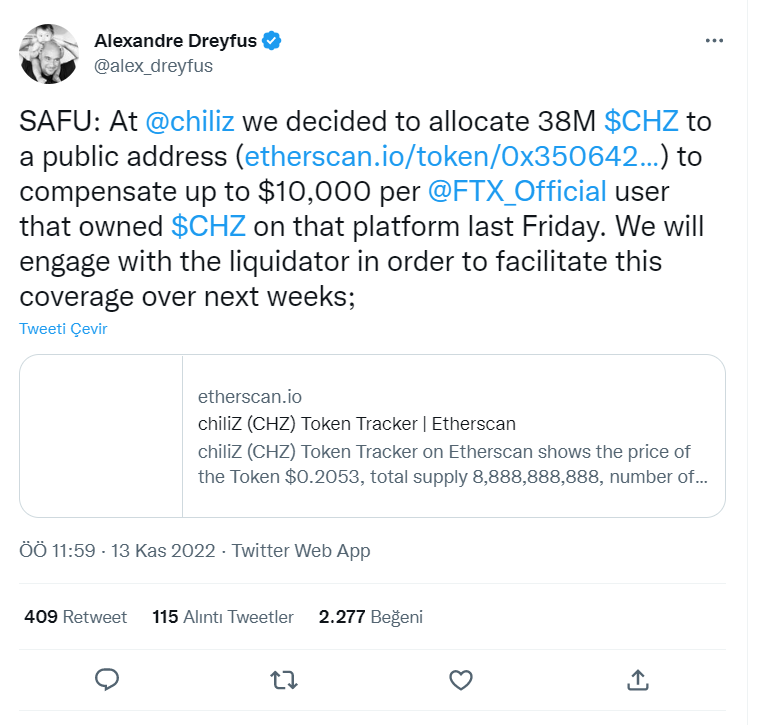
Task: Click the 13 Kas 2022 timestamp
Action: 163,551
